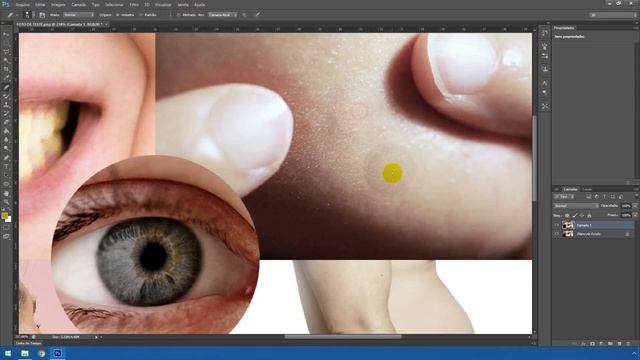Hide the Plano de fundo layer

click(x=556, y=234)
